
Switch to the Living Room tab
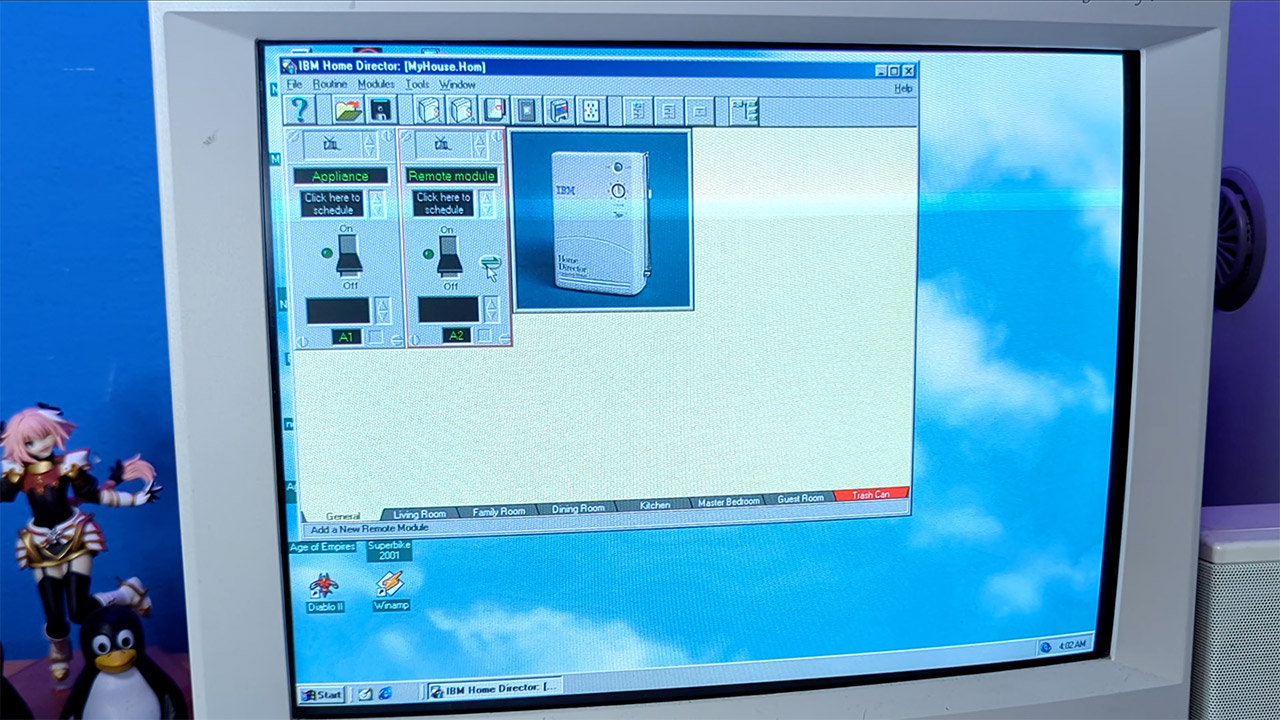420,514
